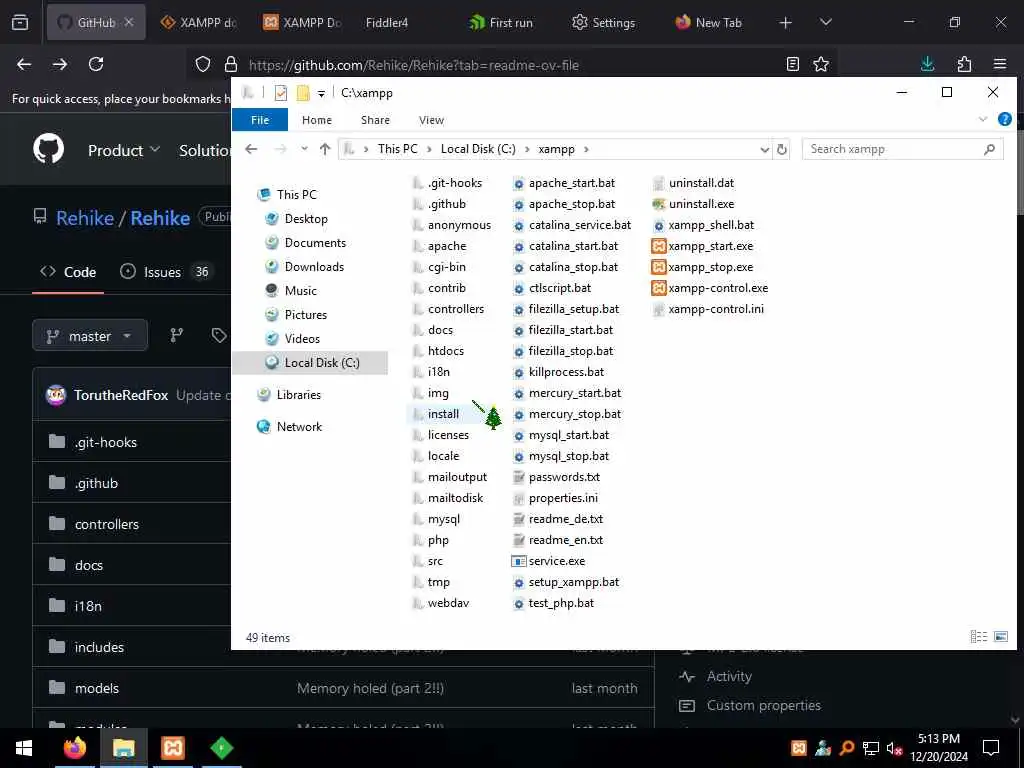Open Firefox from the Windows taskbar
This screenshot has width=1024, height=768.
(x=74, y=748)
